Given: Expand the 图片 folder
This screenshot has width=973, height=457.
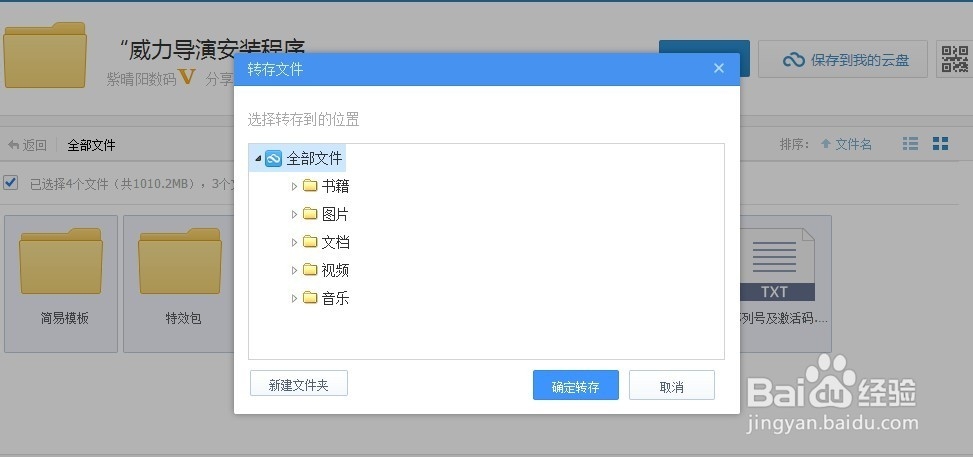Looking at the screenshot, I should click(294, 214).
